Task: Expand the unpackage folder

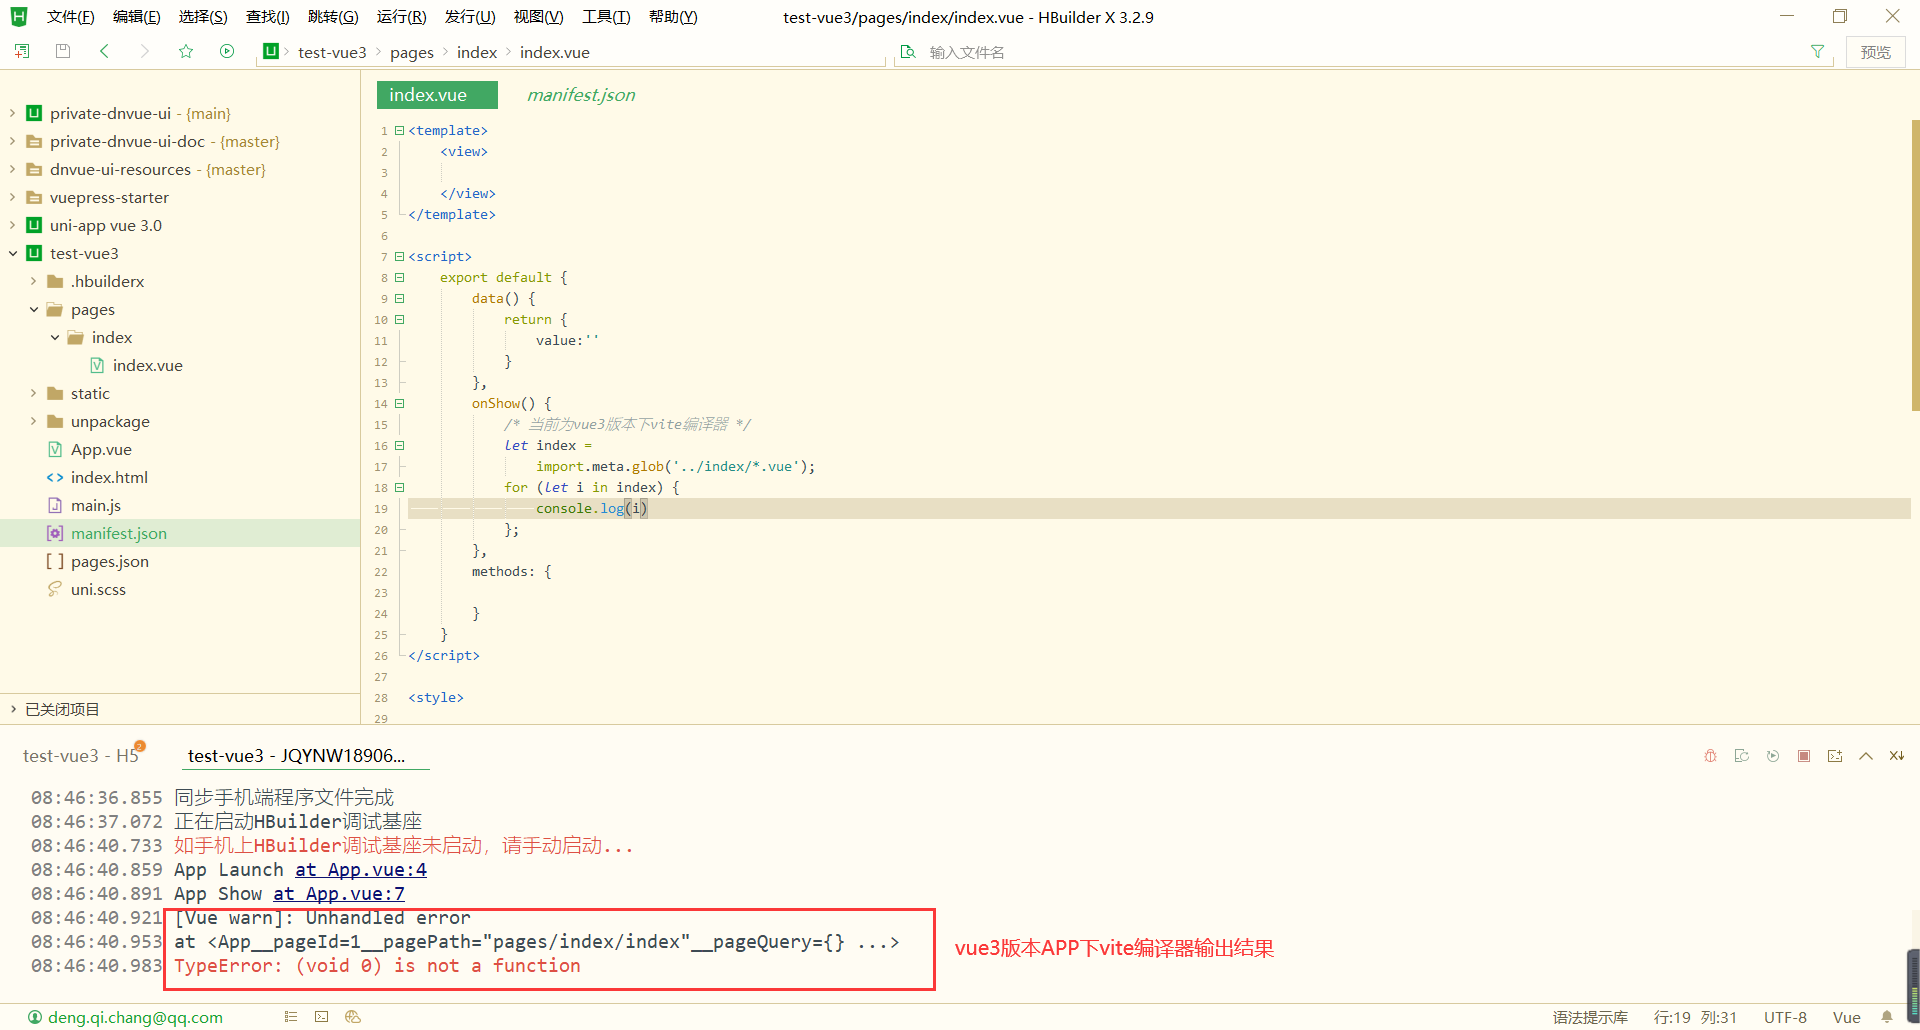Action: pos(34,422)
